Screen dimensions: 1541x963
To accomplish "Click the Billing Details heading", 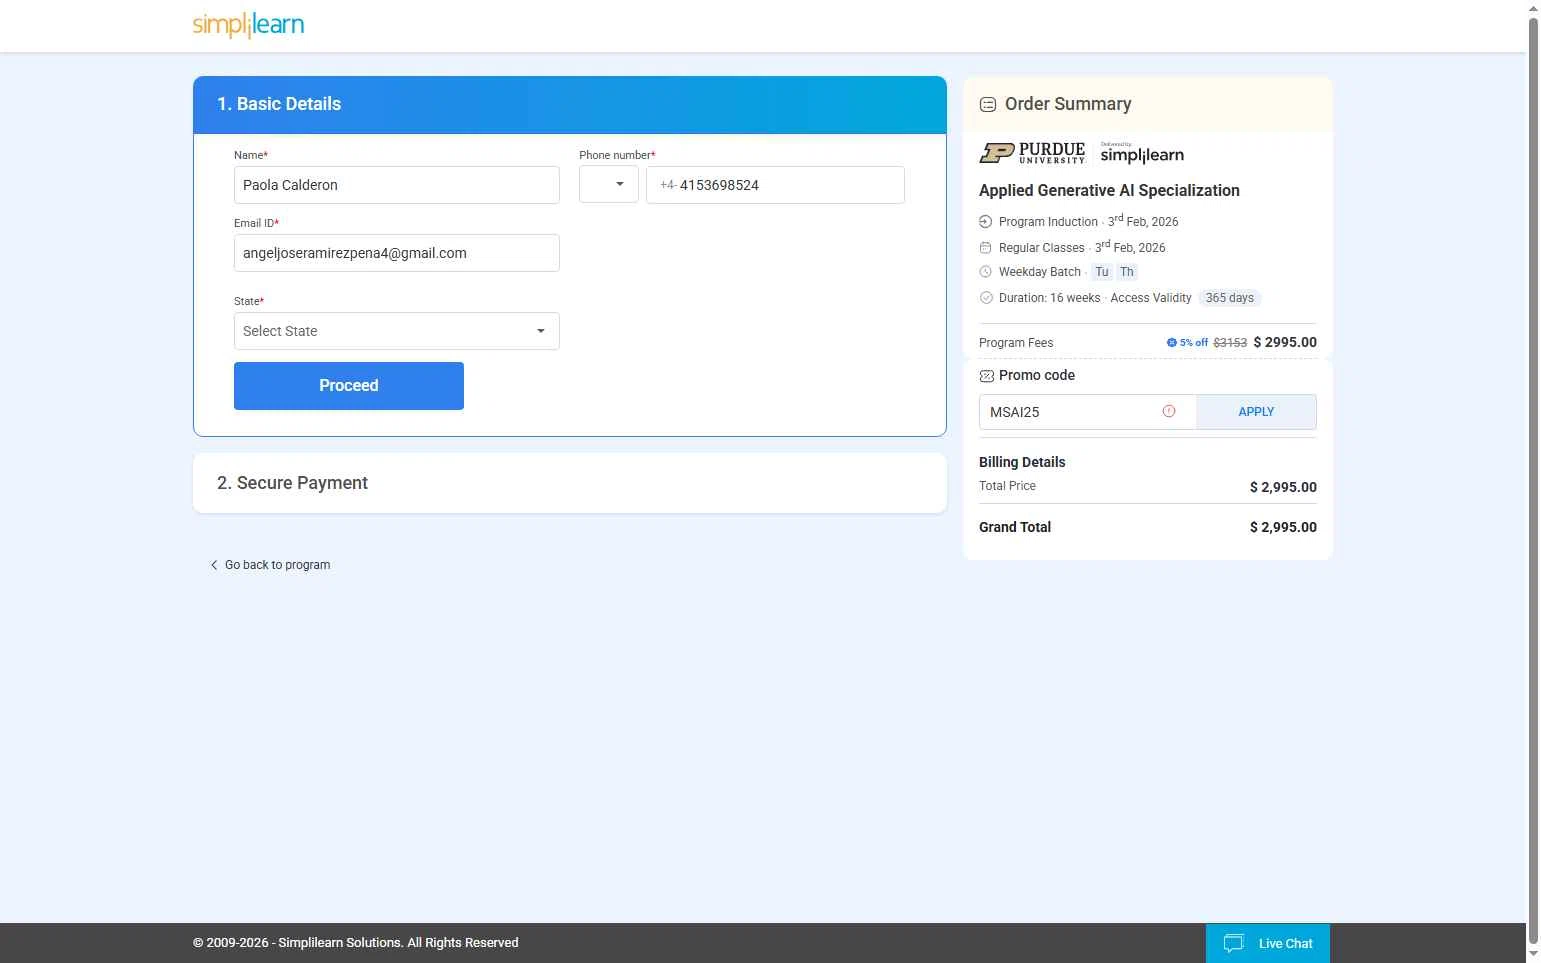I will [1022, 462].
